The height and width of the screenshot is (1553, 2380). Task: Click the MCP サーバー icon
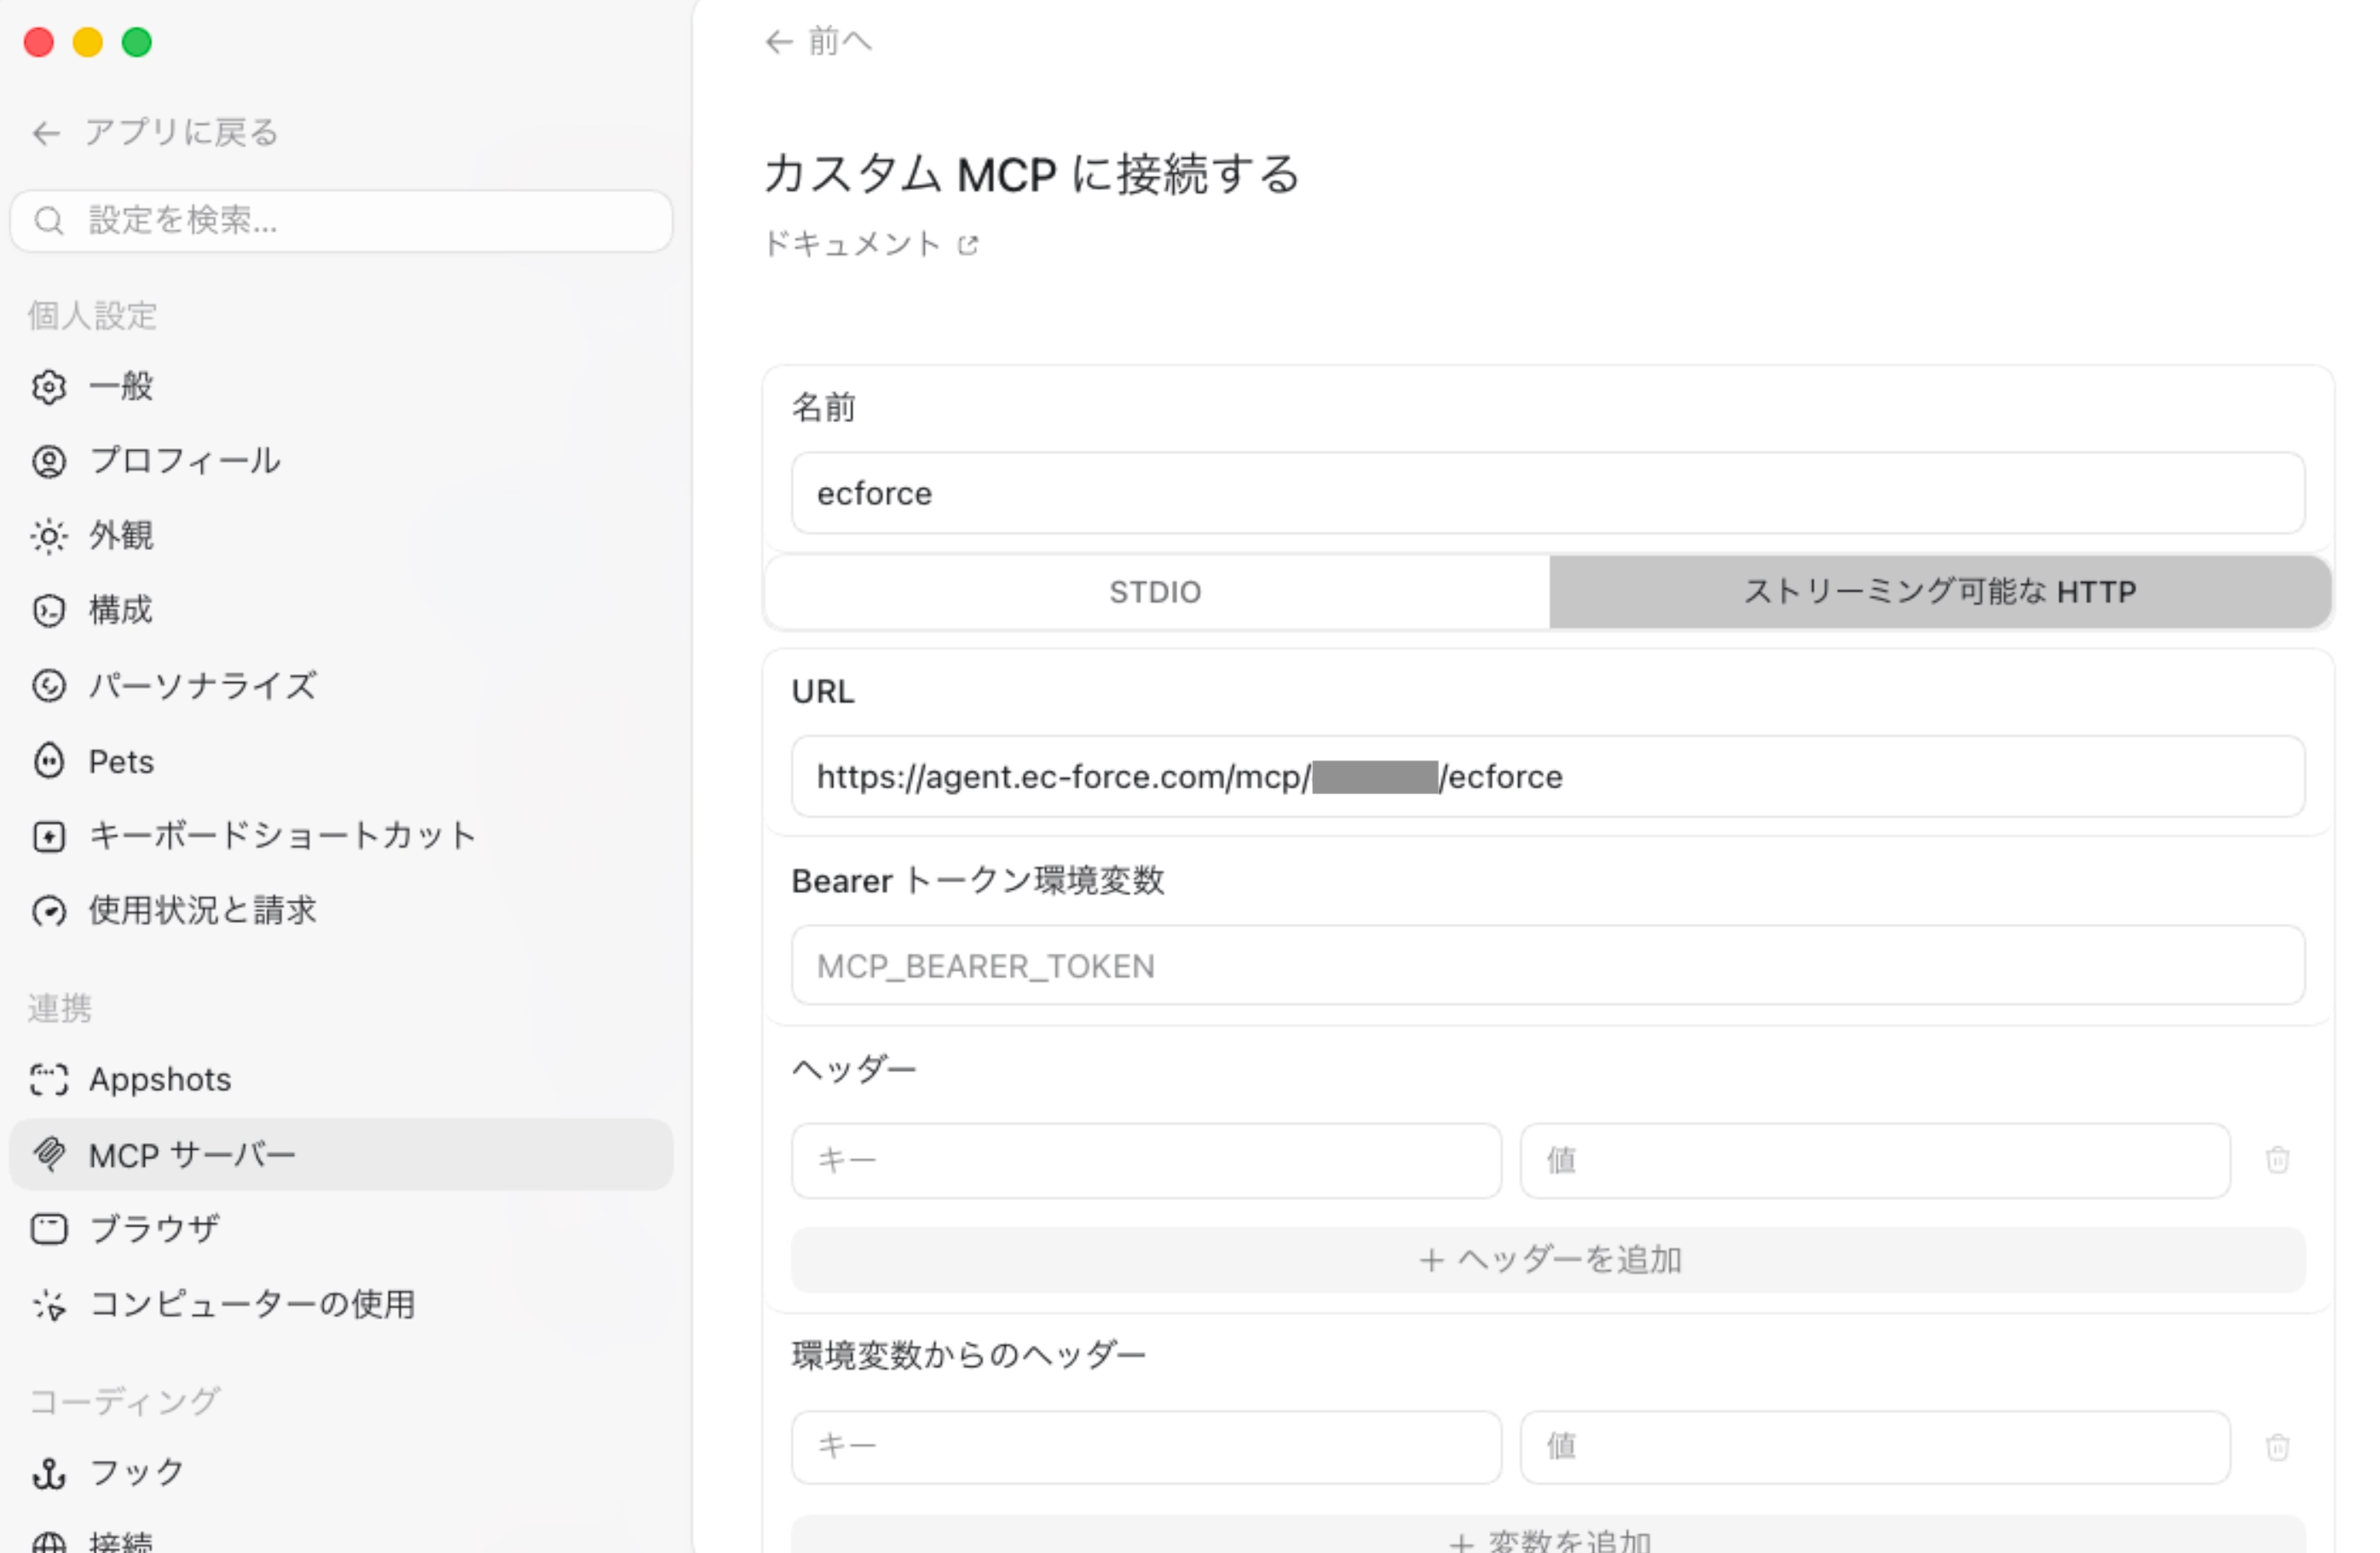(x=48, y=1155)
